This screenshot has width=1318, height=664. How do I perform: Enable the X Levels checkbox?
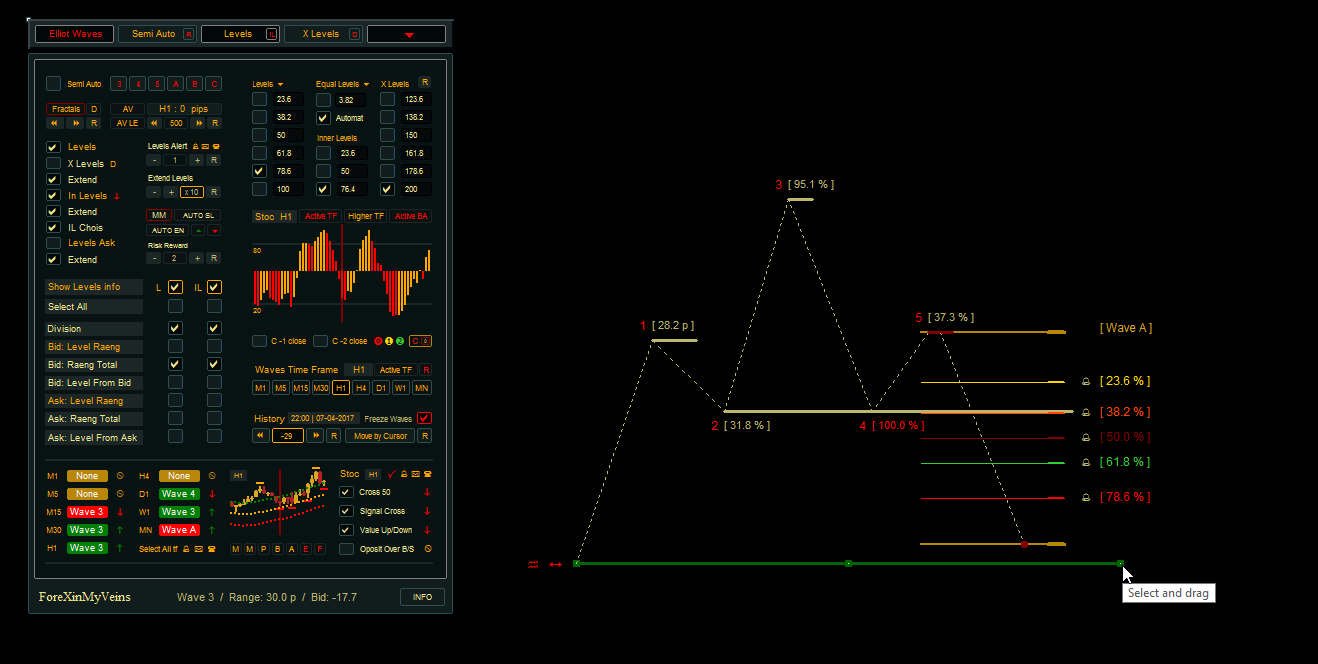[54, 163]
